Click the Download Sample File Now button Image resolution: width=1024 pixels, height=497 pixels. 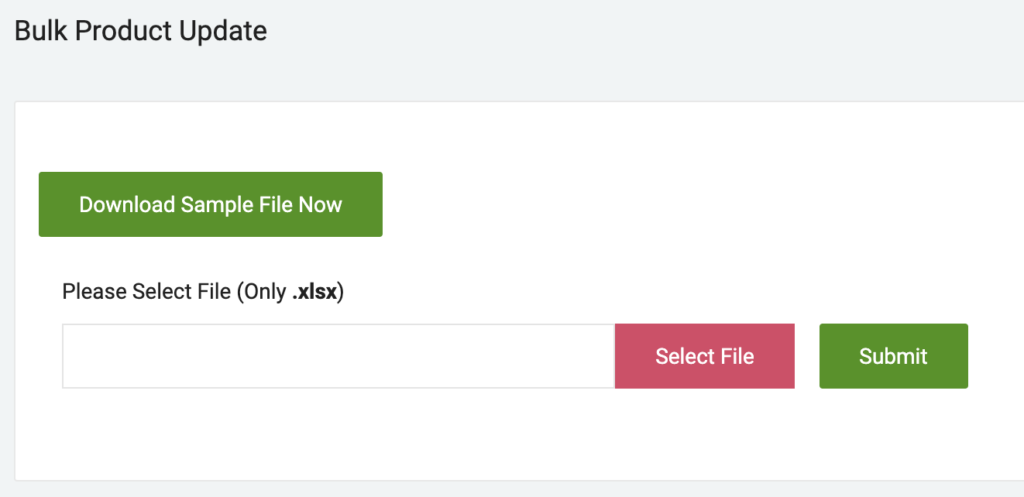[210, 205]
